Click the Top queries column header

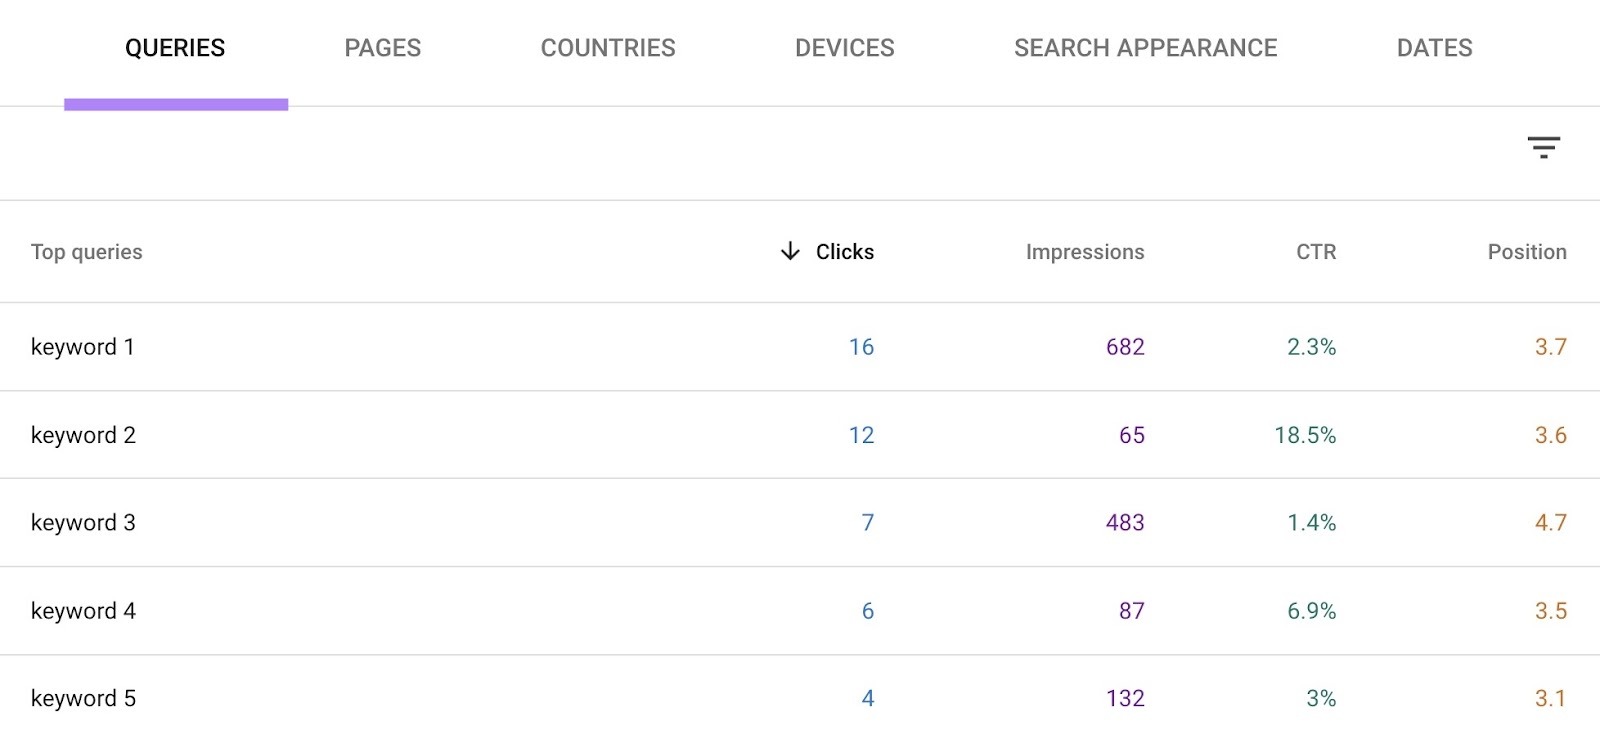[87, 252]
